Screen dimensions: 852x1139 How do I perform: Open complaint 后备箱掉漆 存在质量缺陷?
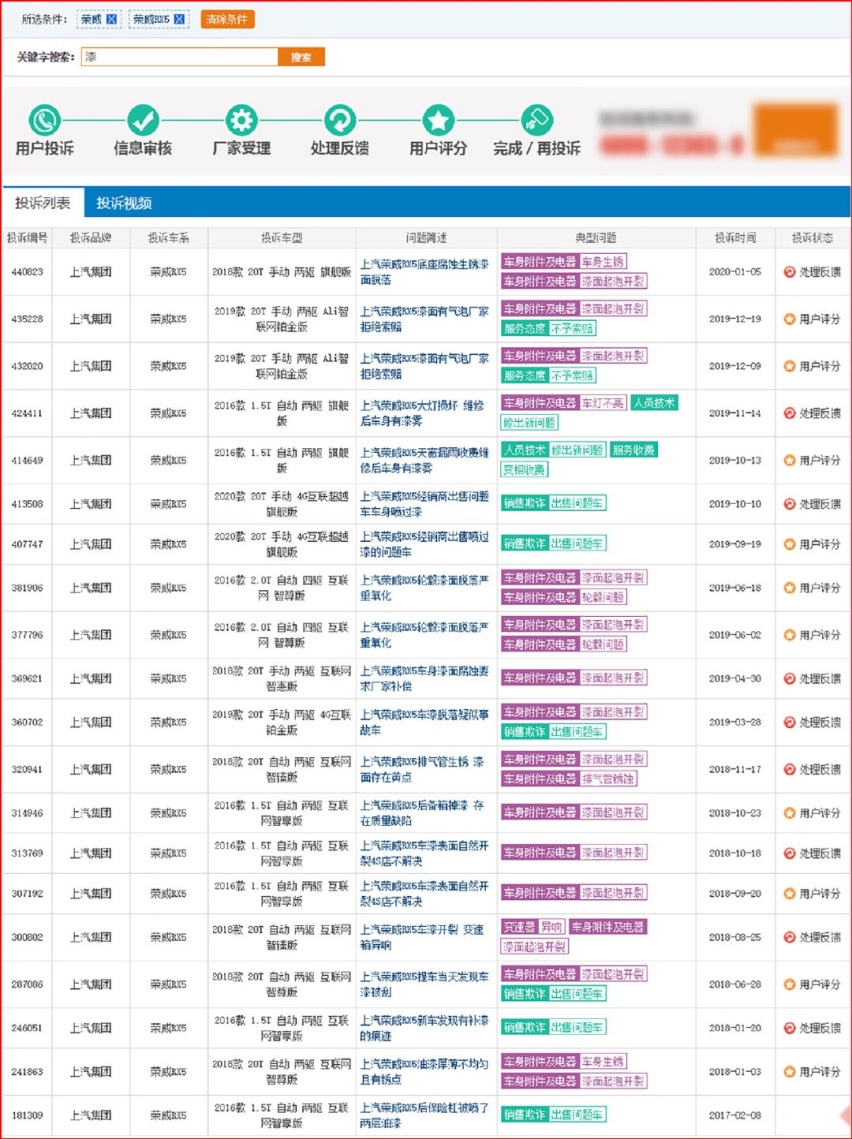pos(422,813)
